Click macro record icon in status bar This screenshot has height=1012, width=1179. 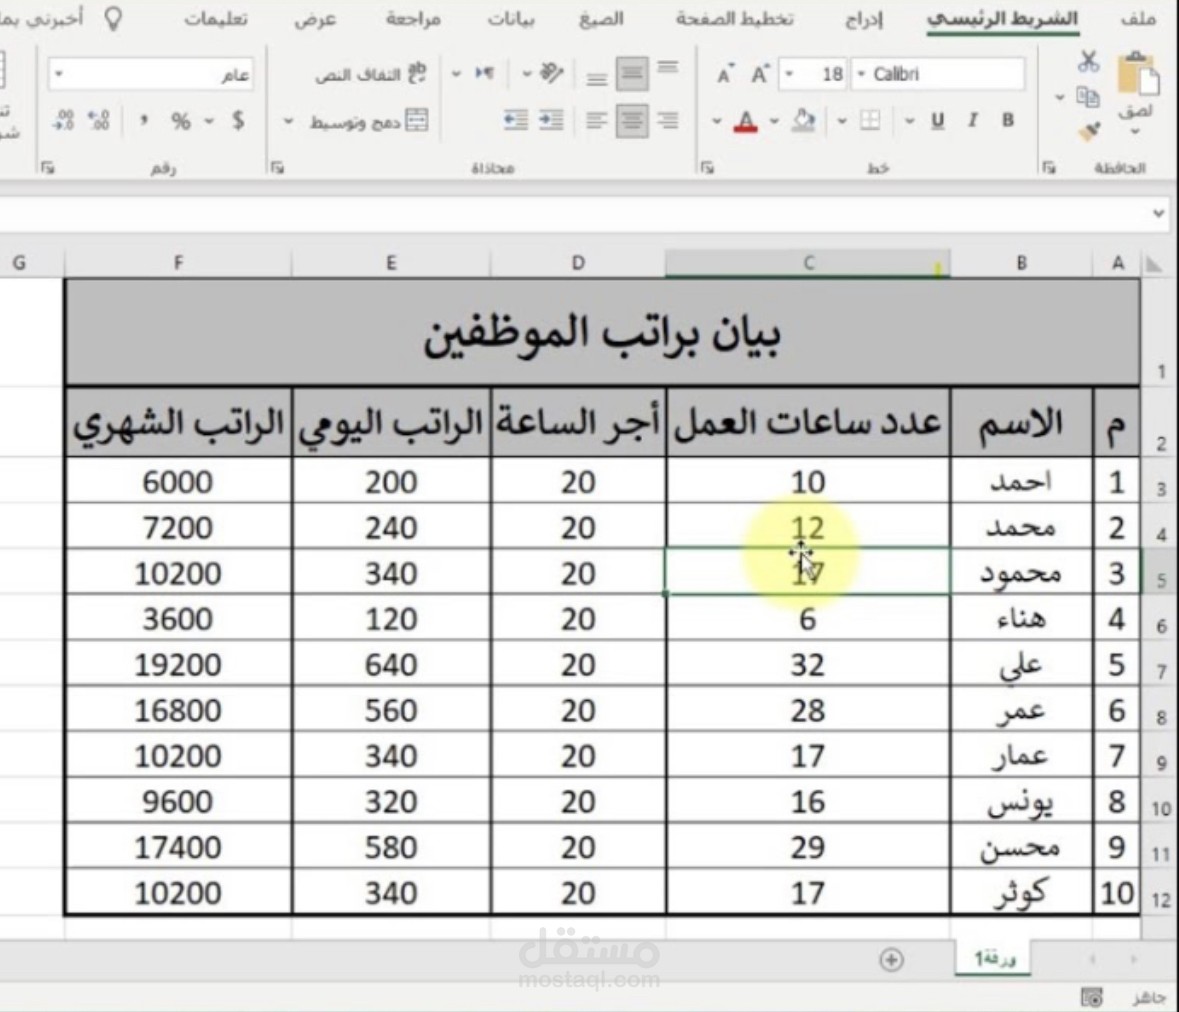[1091, 998]
